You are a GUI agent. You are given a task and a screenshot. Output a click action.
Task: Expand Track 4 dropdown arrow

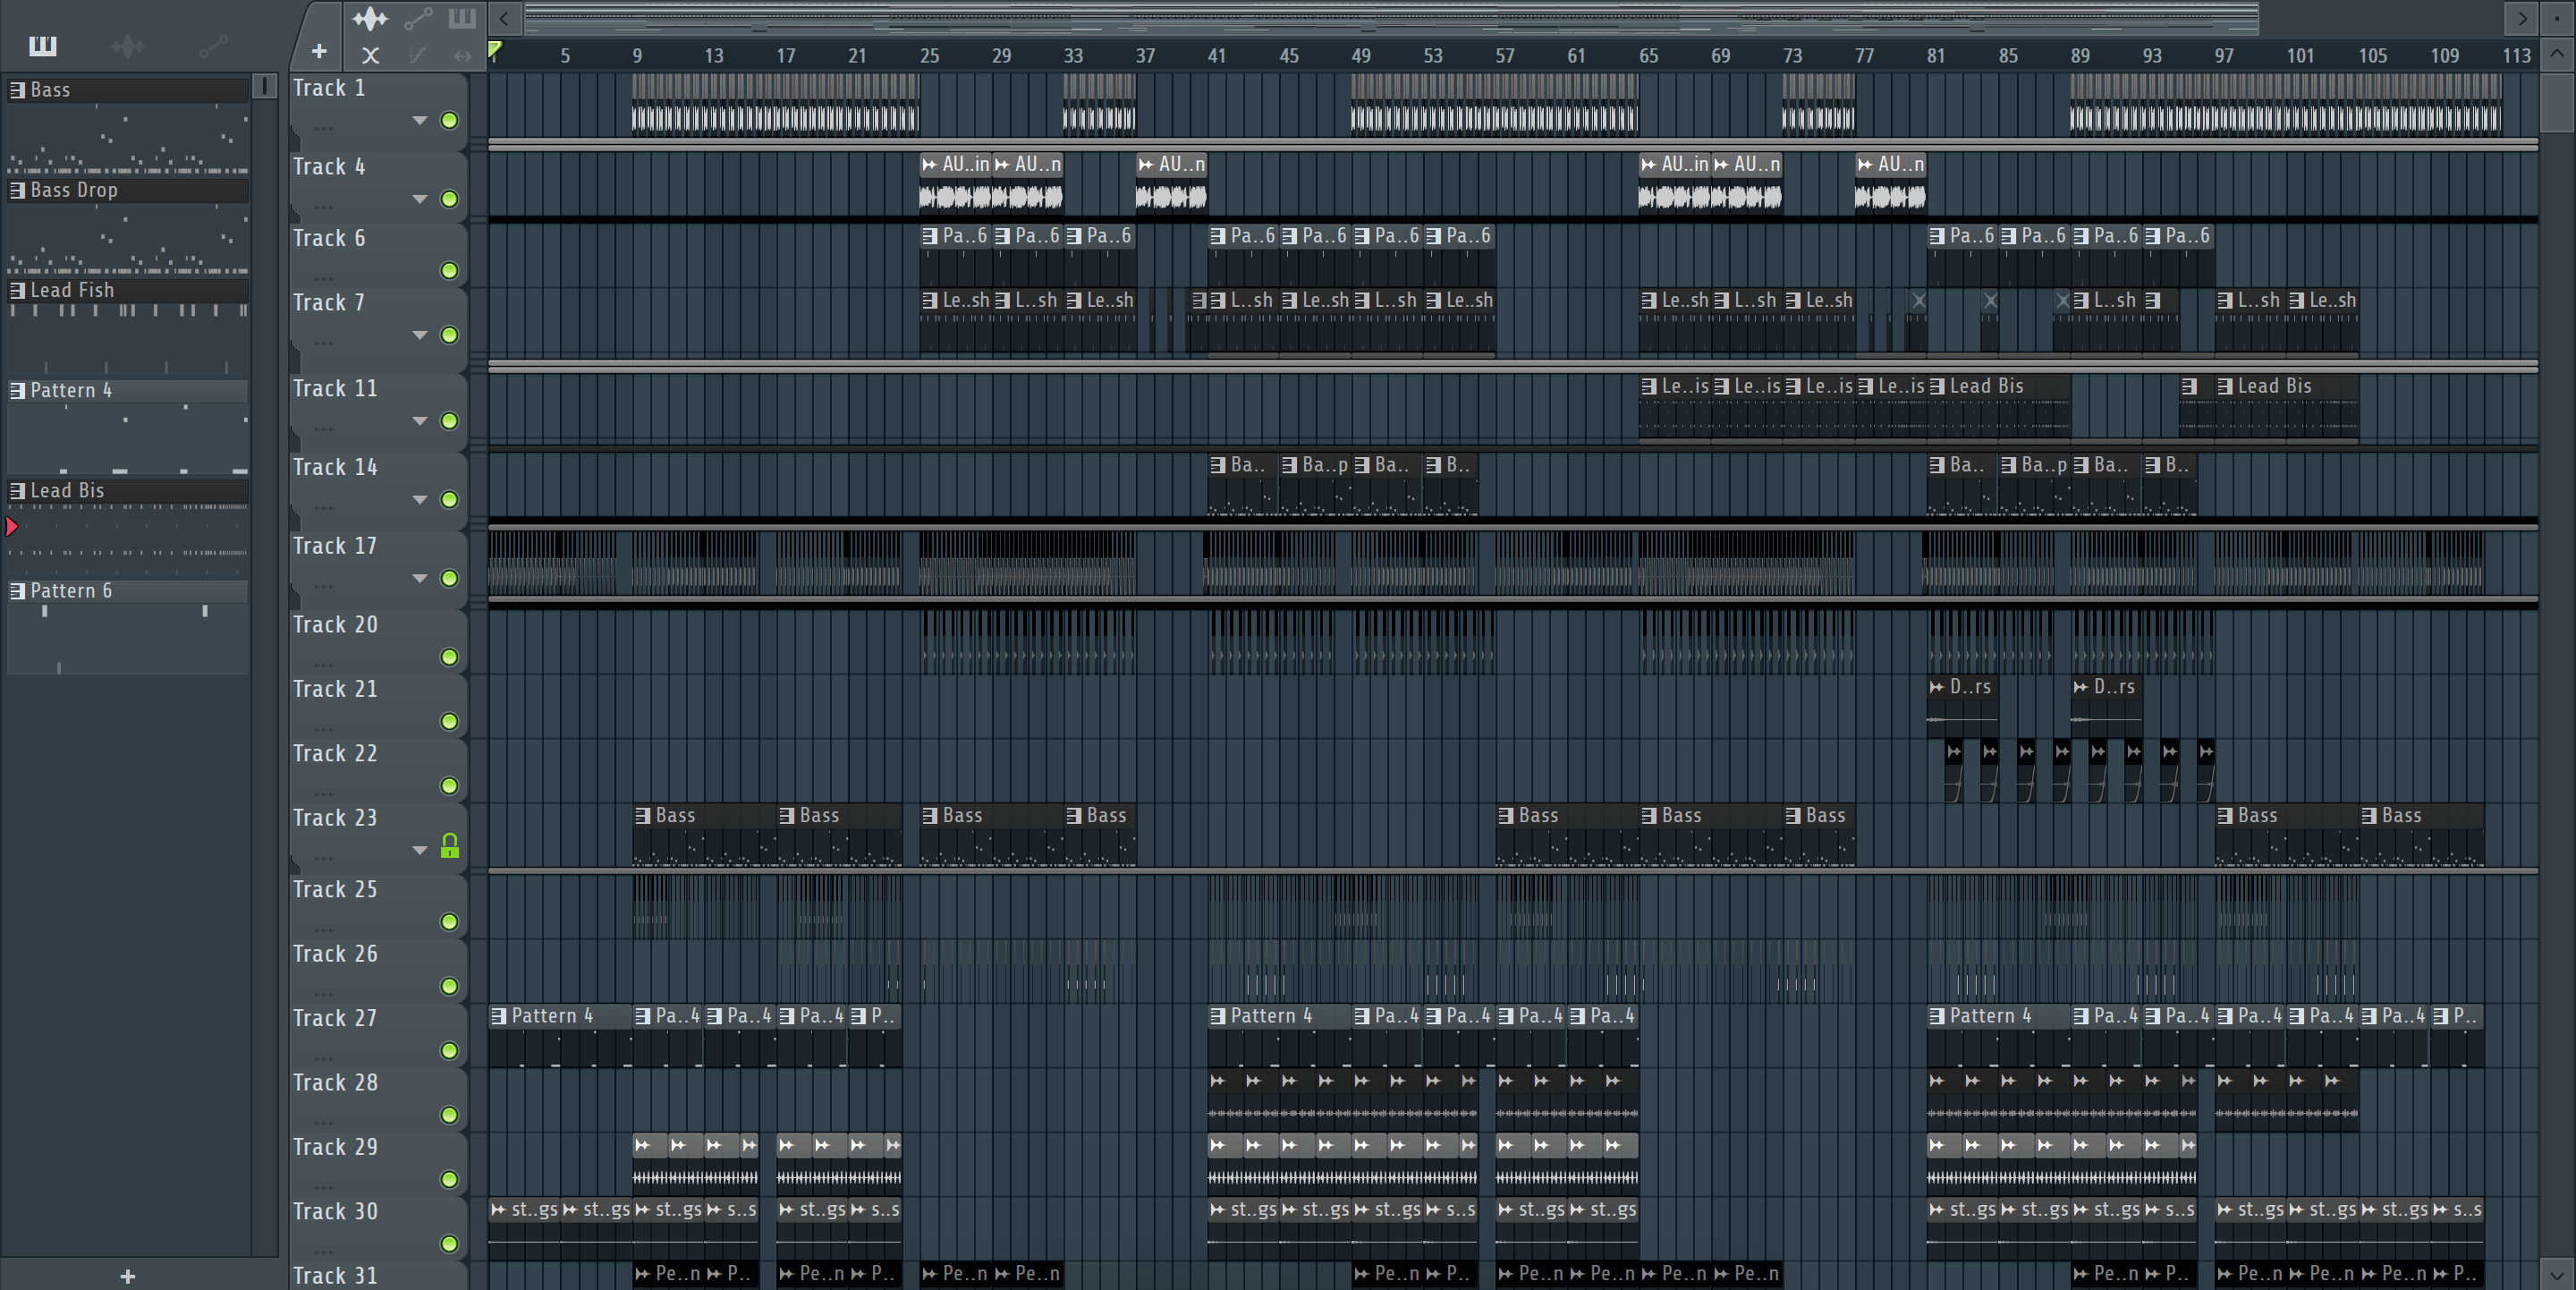click(x=420, y=199)
